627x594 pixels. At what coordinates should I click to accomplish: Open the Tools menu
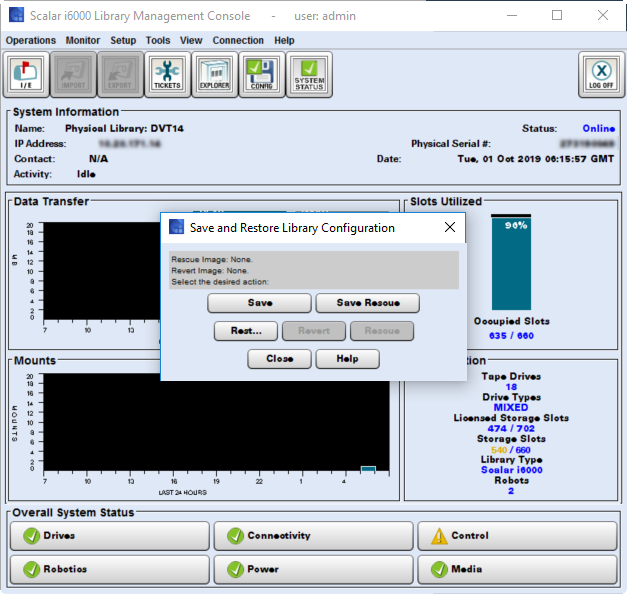coord(158,40)
